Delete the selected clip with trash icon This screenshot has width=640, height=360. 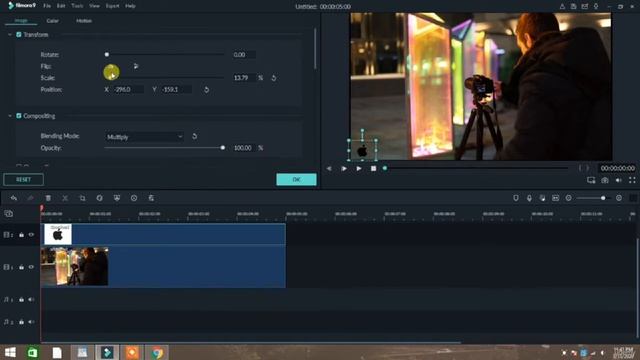coord(48,198)
